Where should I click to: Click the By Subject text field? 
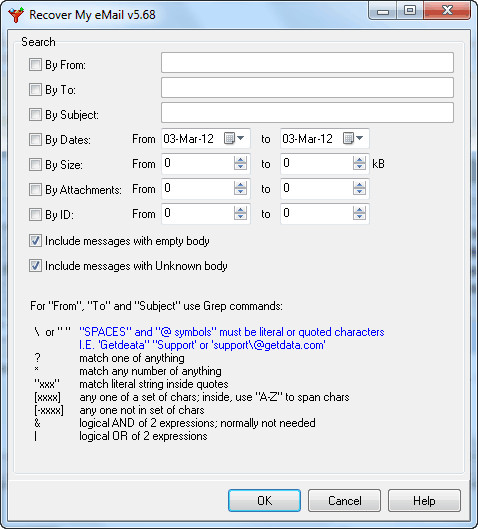[307, 113]
